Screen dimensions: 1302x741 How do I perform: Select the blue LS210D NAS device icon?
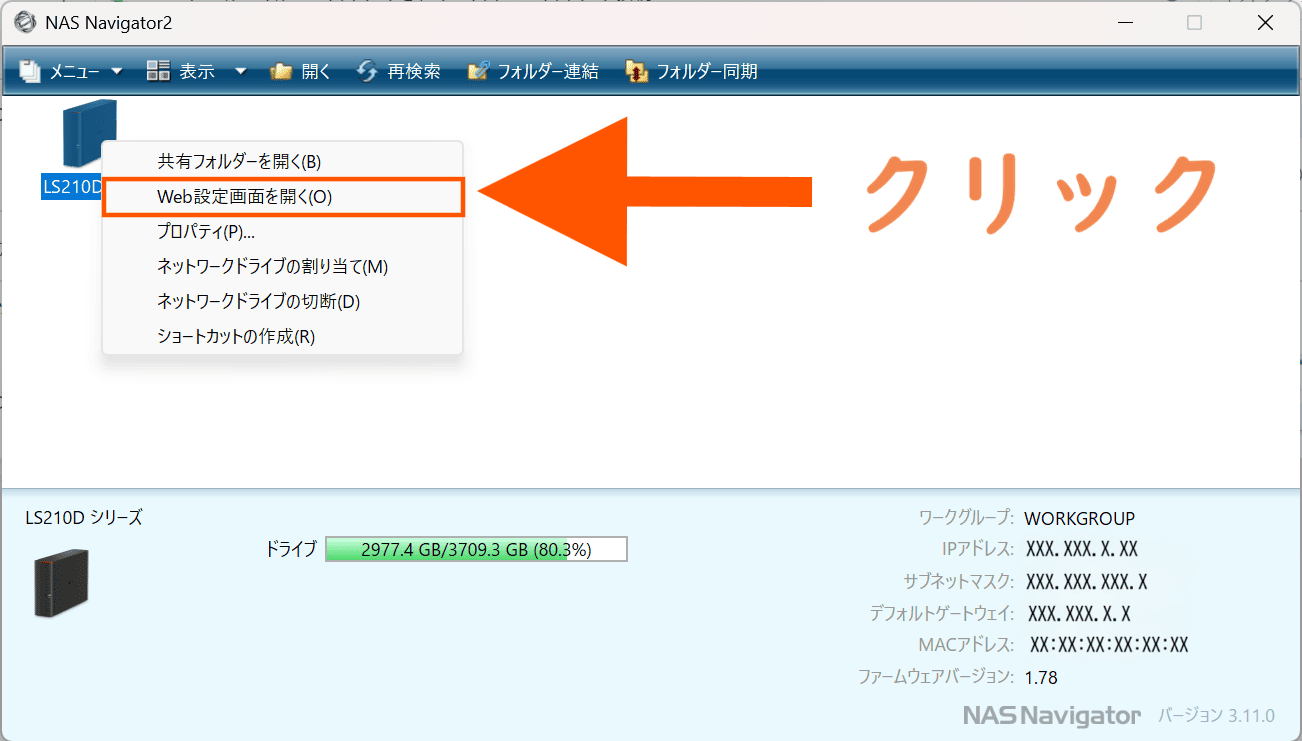pos(89,134)
